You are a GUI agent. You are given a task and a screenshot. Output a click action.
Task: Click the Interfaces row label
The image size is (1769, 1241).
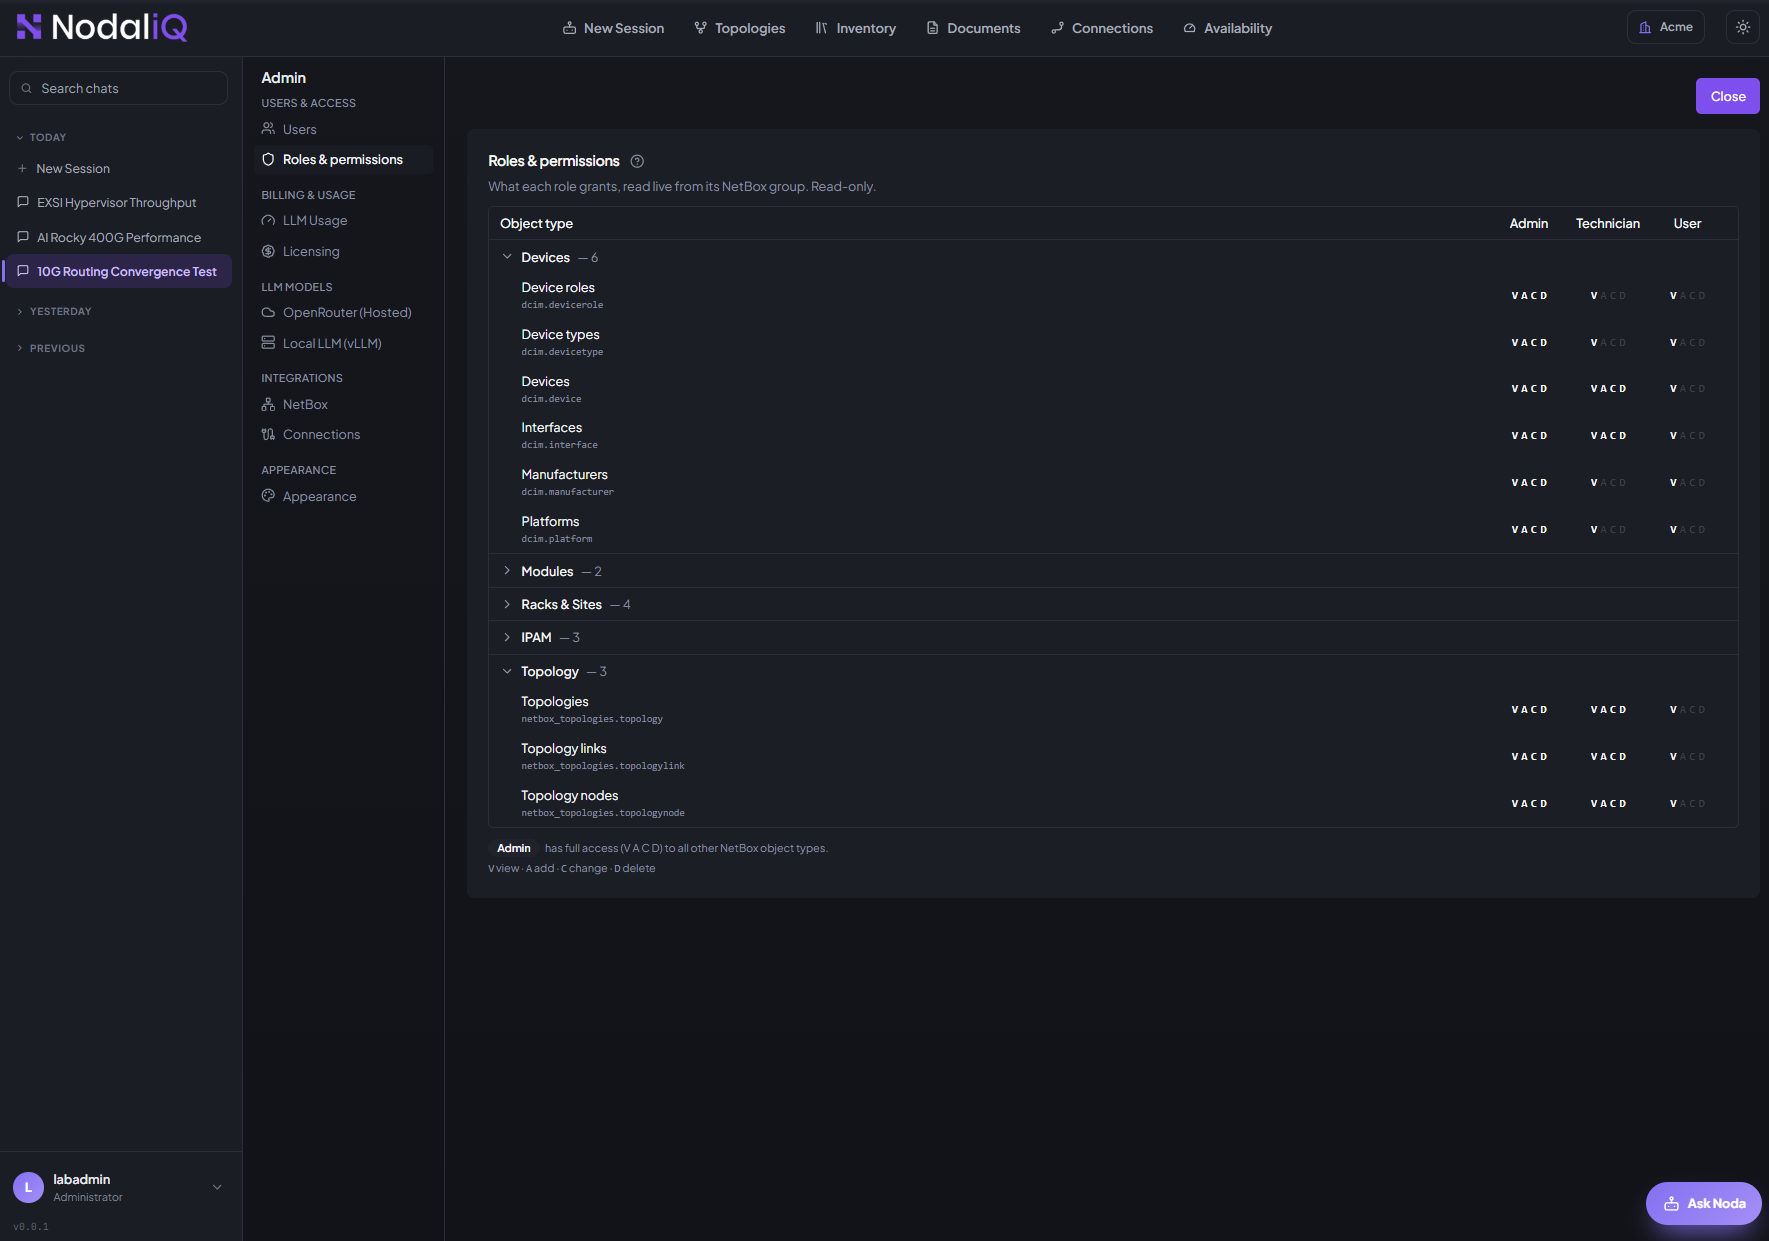pyautogui.click(x=551, y=427)
